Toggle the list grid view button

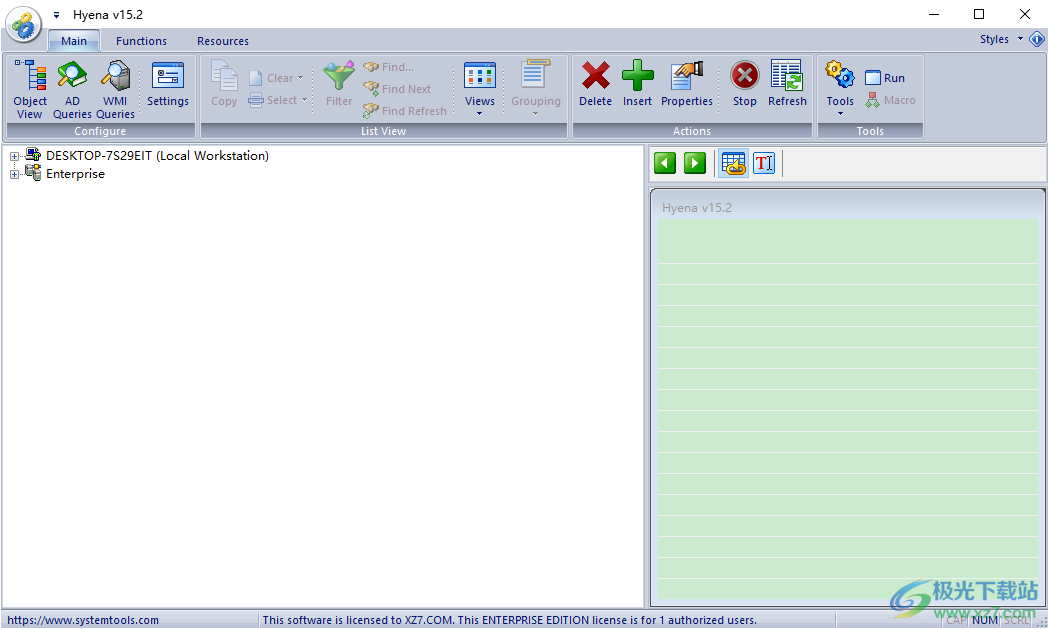(x=734, y=163)
